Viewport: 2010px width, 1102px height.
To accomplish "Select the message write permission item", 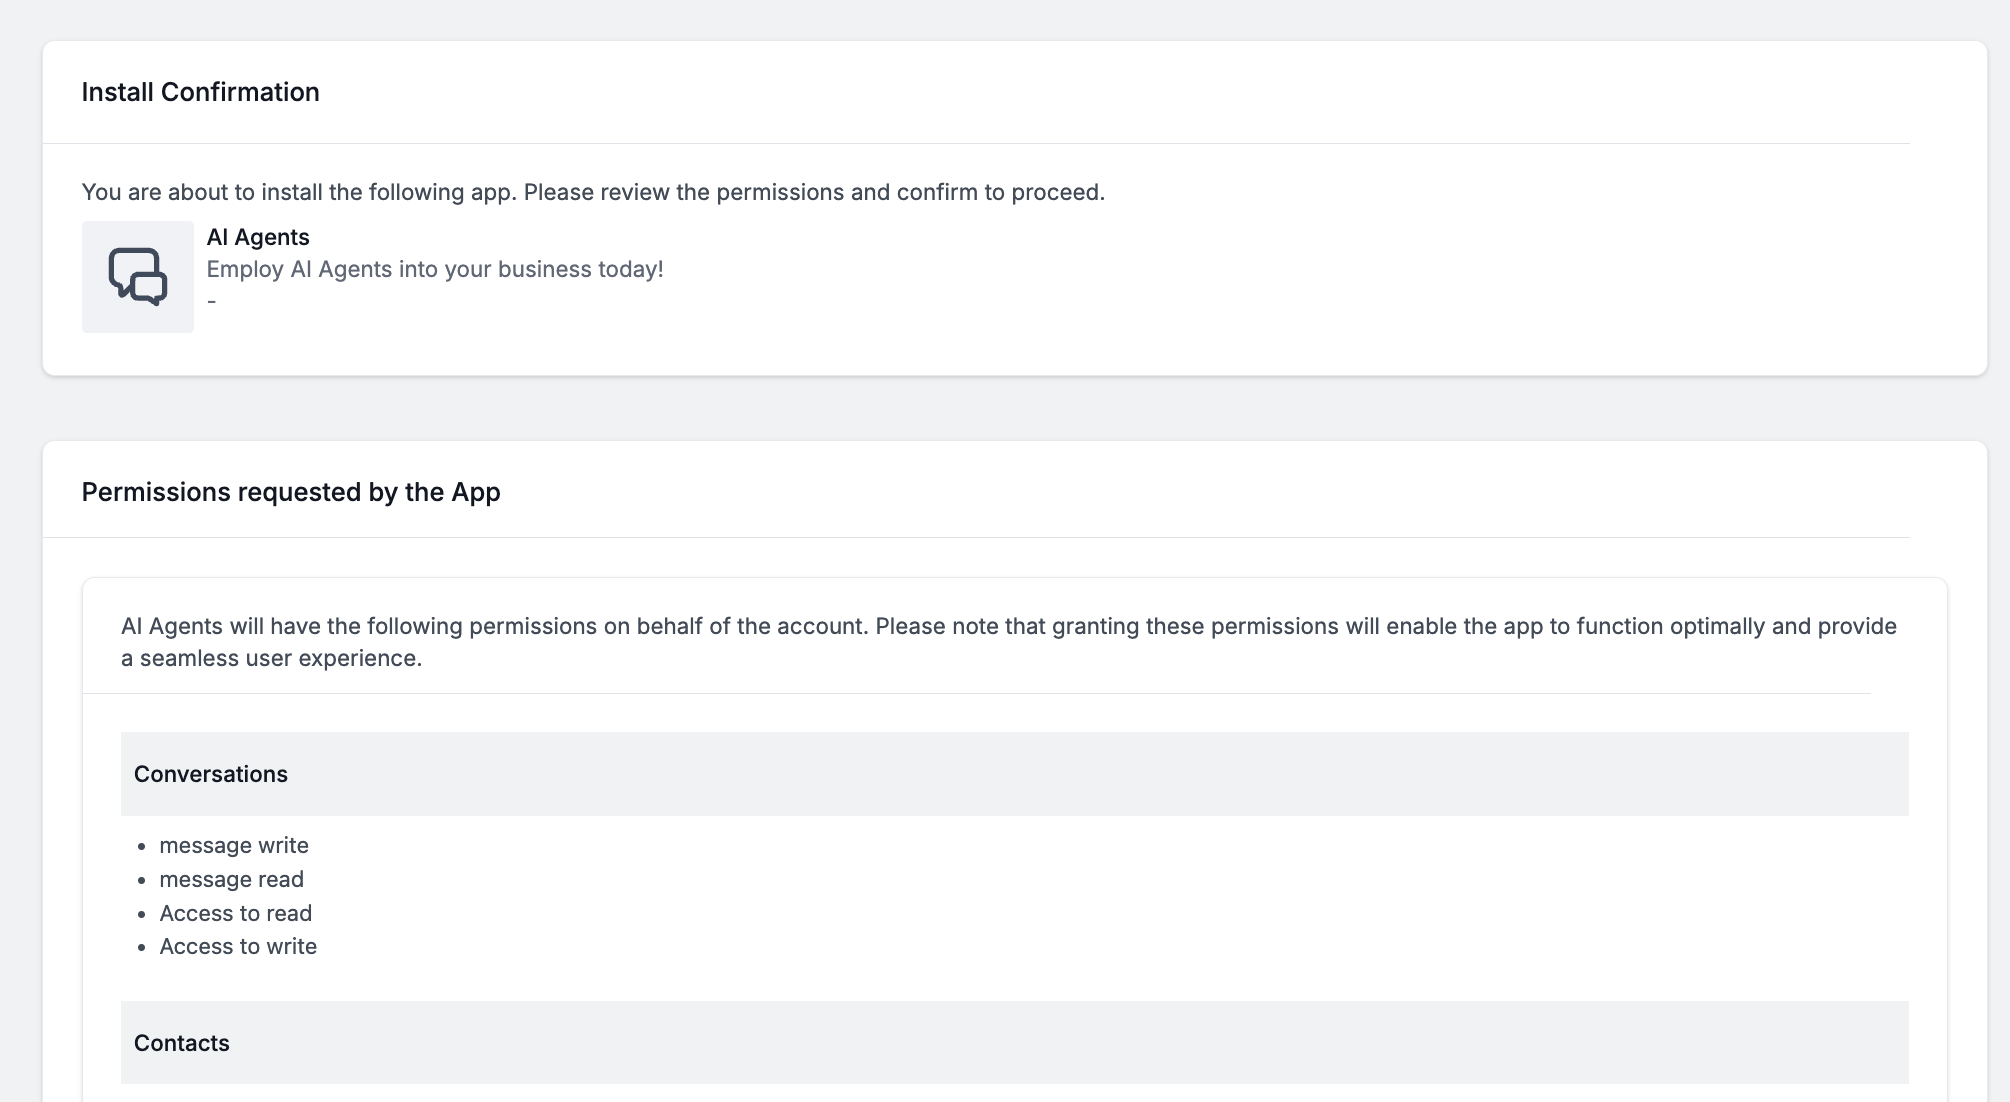I will coord(233,845).
